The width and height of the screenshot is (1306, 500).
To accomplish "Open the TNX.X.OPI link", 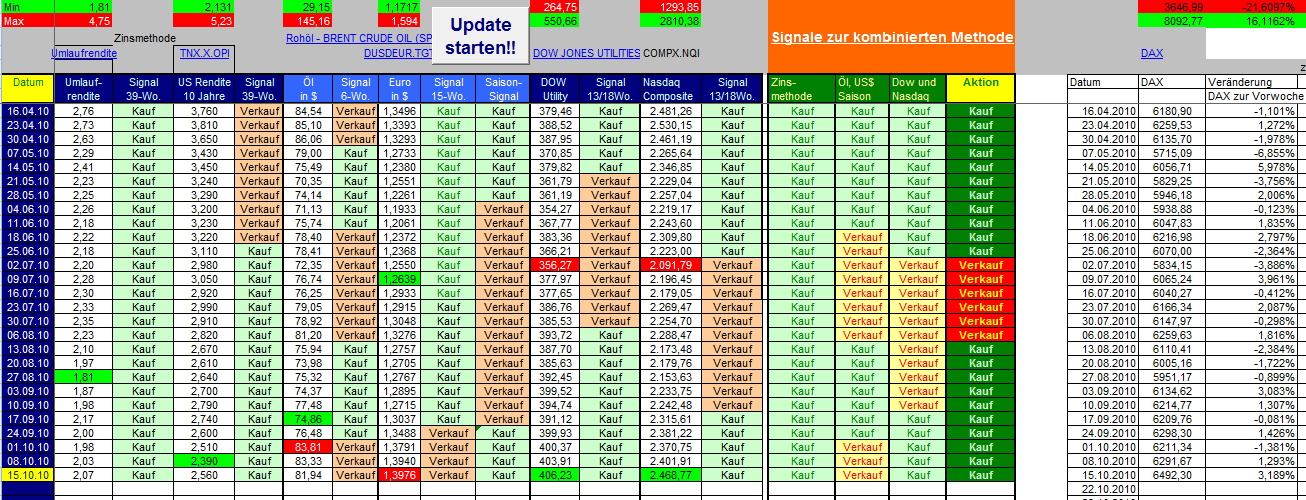I will (205, 53).
